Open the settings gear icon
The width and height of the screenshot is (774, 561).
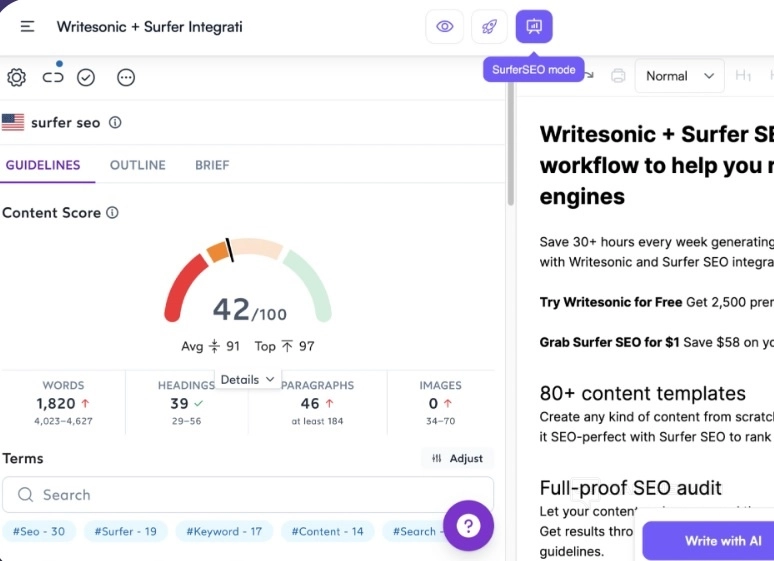[16, 77]
